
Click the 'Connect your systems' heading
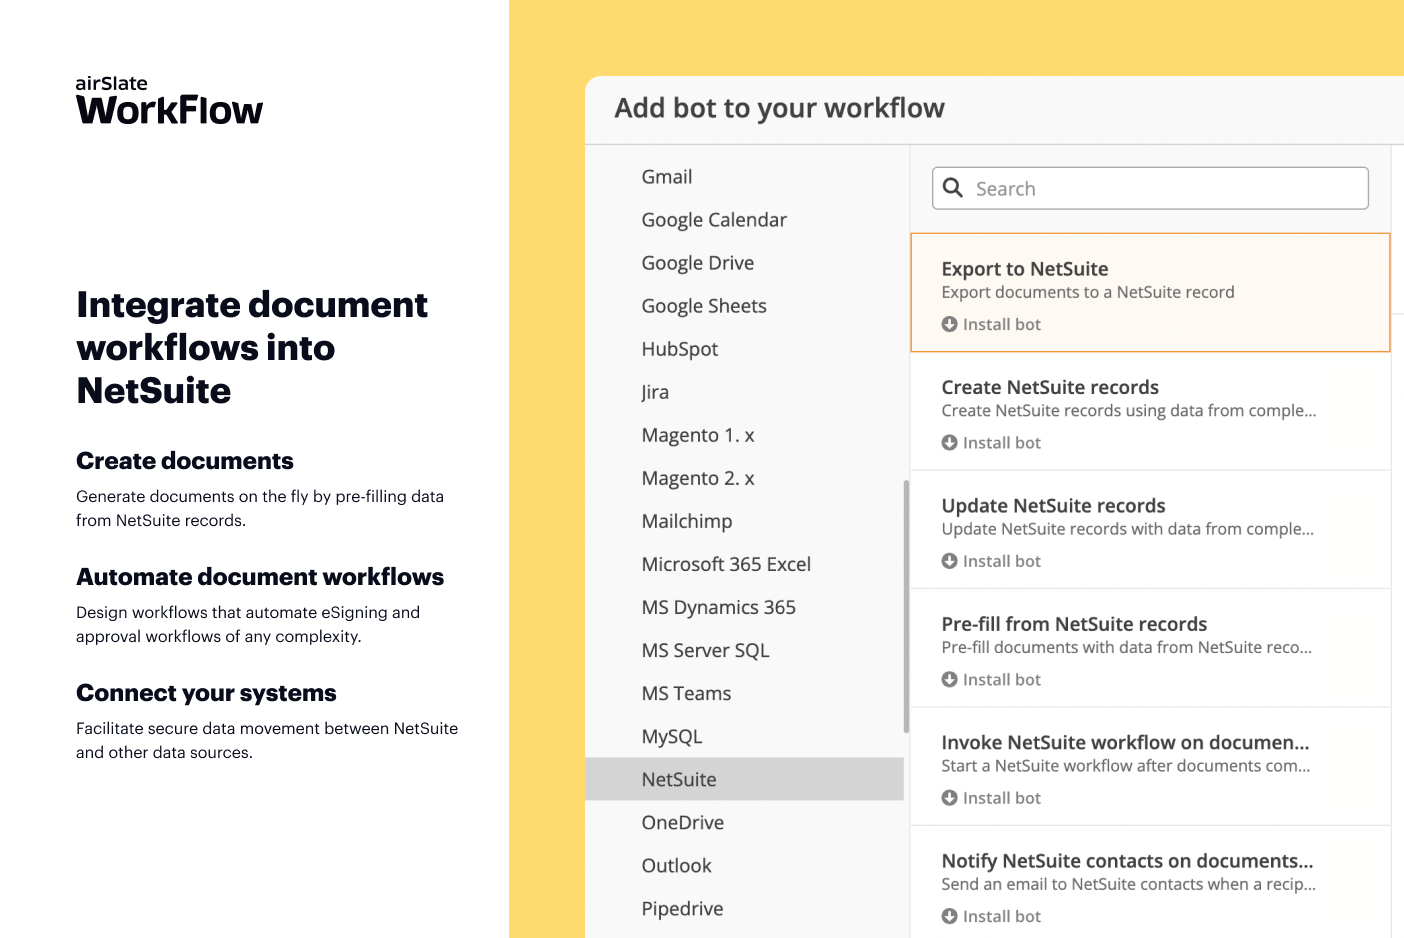coord(206,693)
